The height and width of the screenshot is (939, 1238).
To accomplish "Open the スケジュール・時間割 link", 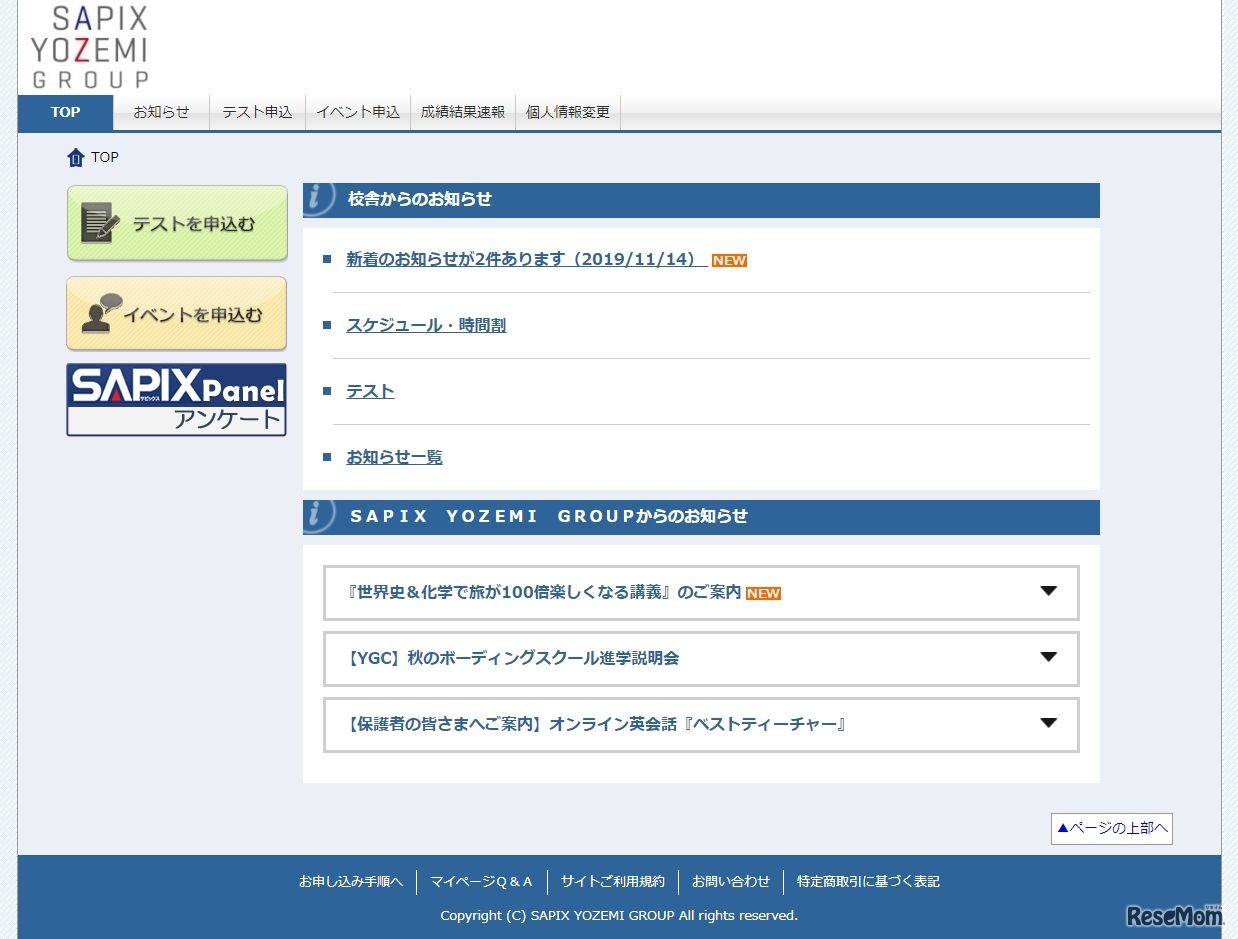I will 426,325.
